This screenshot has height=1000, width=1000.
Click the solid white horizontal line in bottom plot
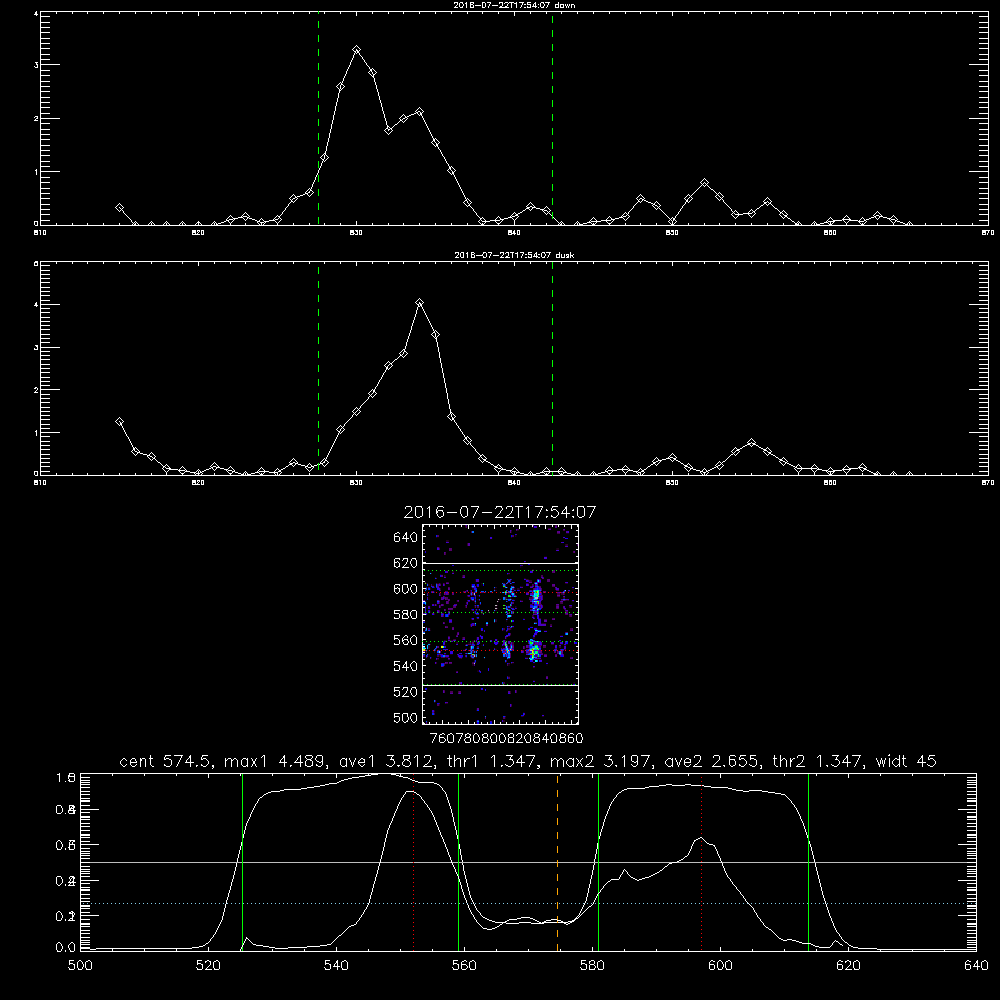tap(528, 862)
